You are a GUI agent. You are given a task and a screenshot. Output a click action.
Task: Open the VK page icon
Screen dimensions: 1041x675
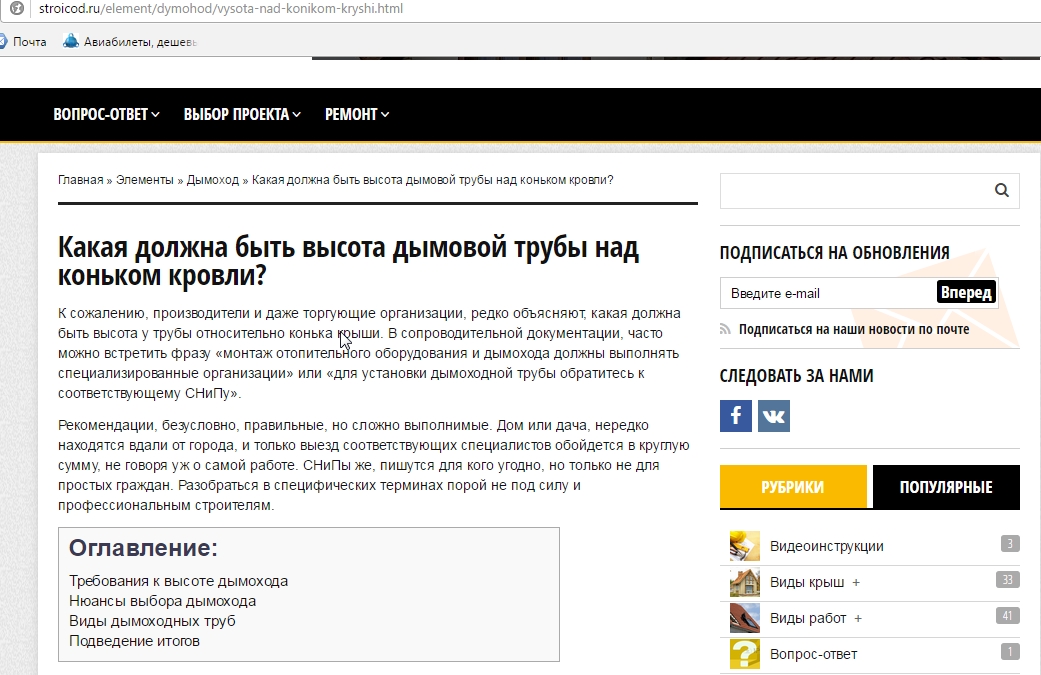[x=774, y=415]
